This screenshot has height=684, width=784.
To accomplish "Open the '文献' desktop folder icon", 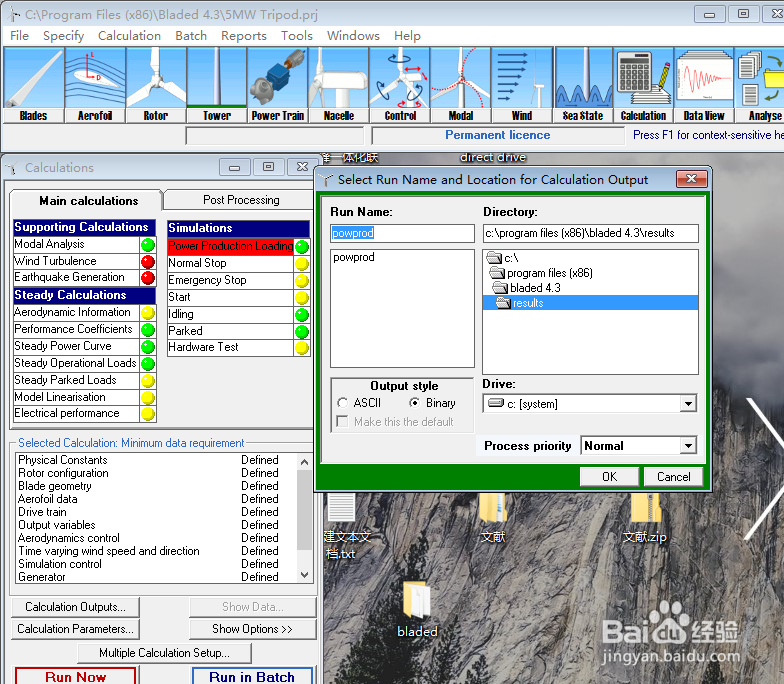I will [x=492, y=519].
